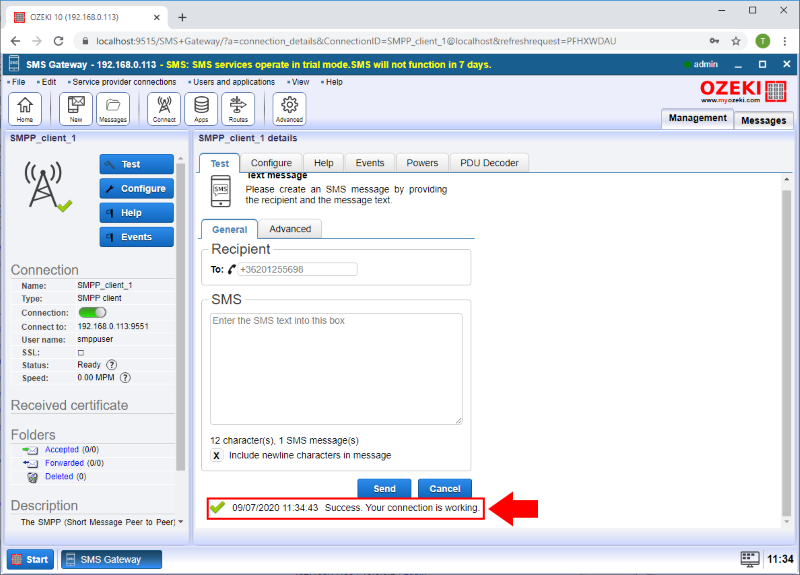Click the OZEKI logo
The width and height of the screenshot is (800, 575).
pos(743,91)
